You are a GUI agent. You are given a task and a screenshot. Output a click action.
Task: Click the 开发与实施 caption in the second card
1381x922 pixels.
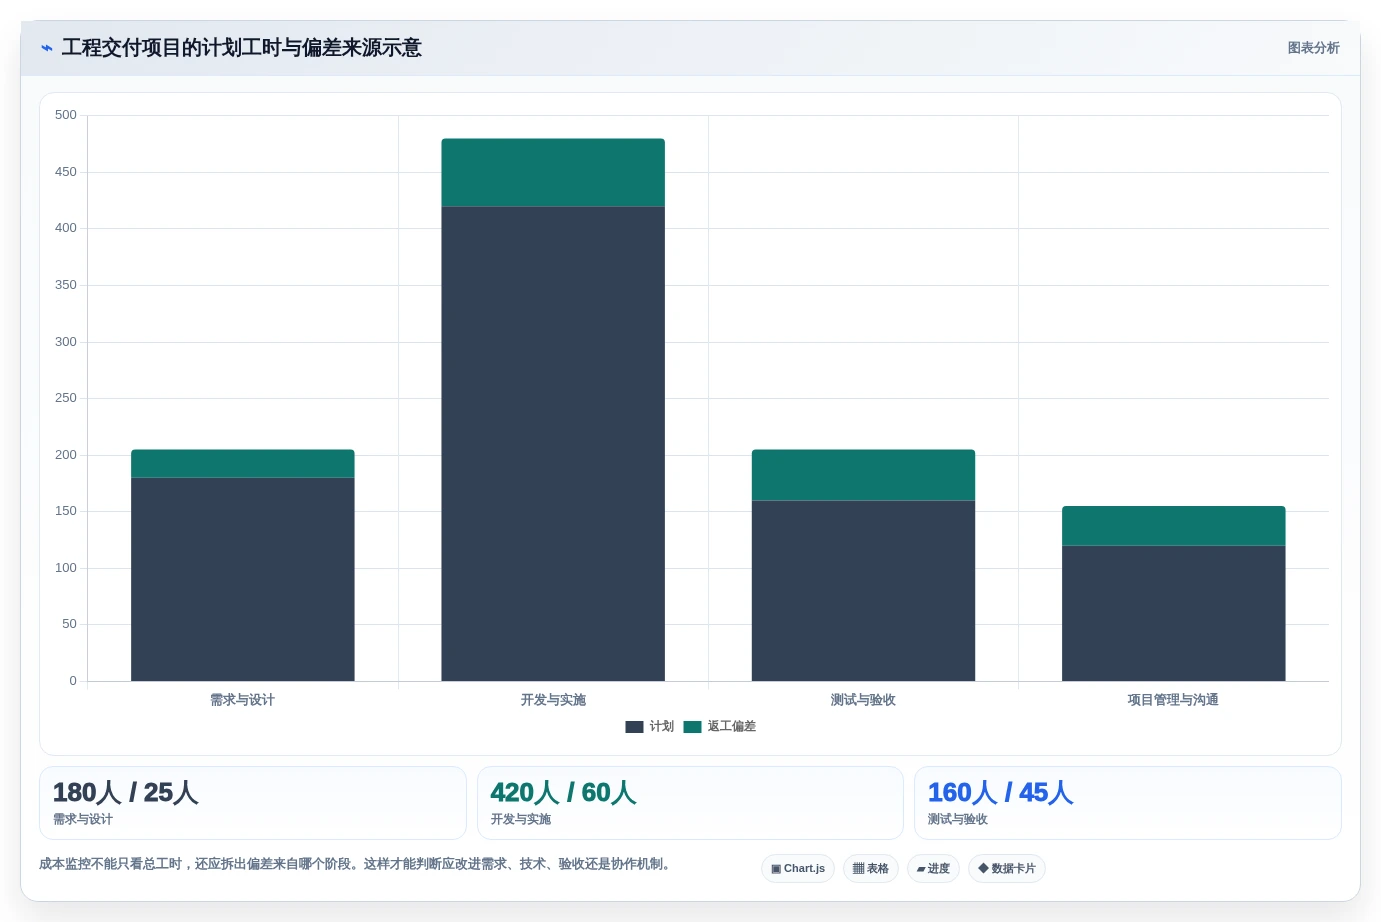[521, 819]
